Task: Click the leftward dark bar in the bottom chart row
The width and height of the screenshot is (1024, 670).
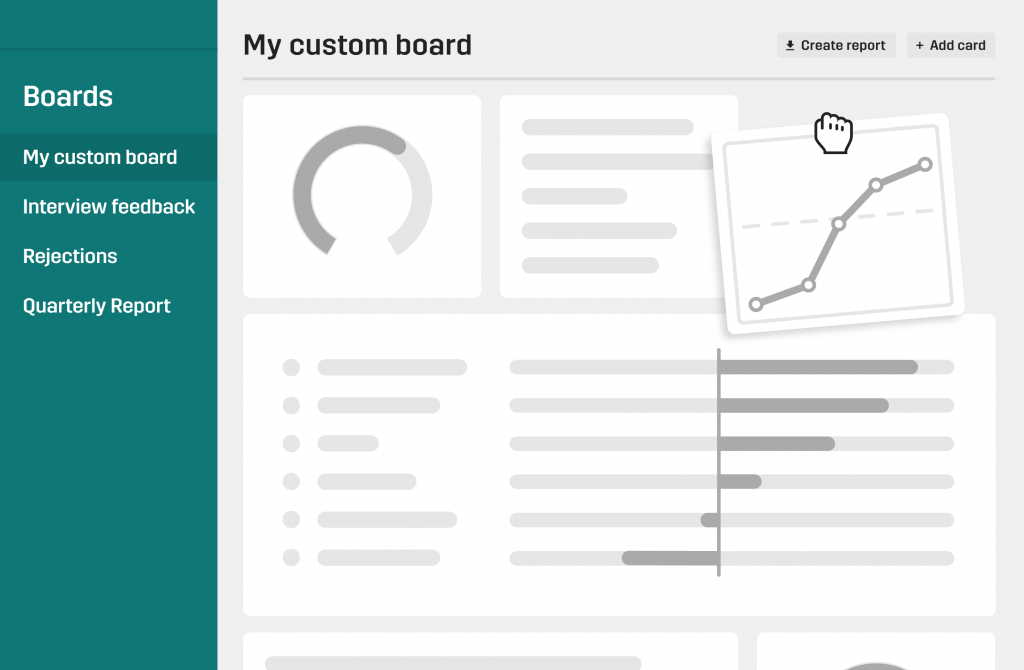Action: point(670,557)
